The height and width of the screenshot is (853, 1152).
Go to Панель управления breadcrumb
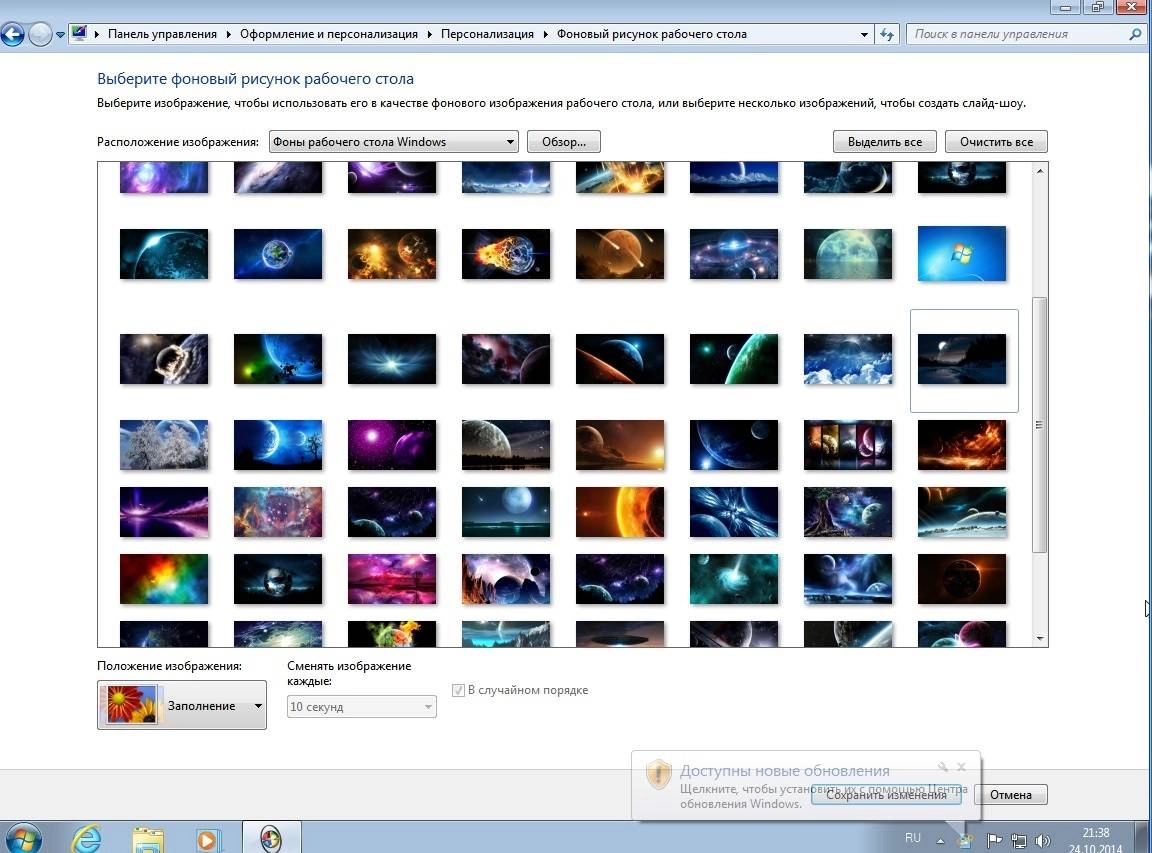coord(162,34)
